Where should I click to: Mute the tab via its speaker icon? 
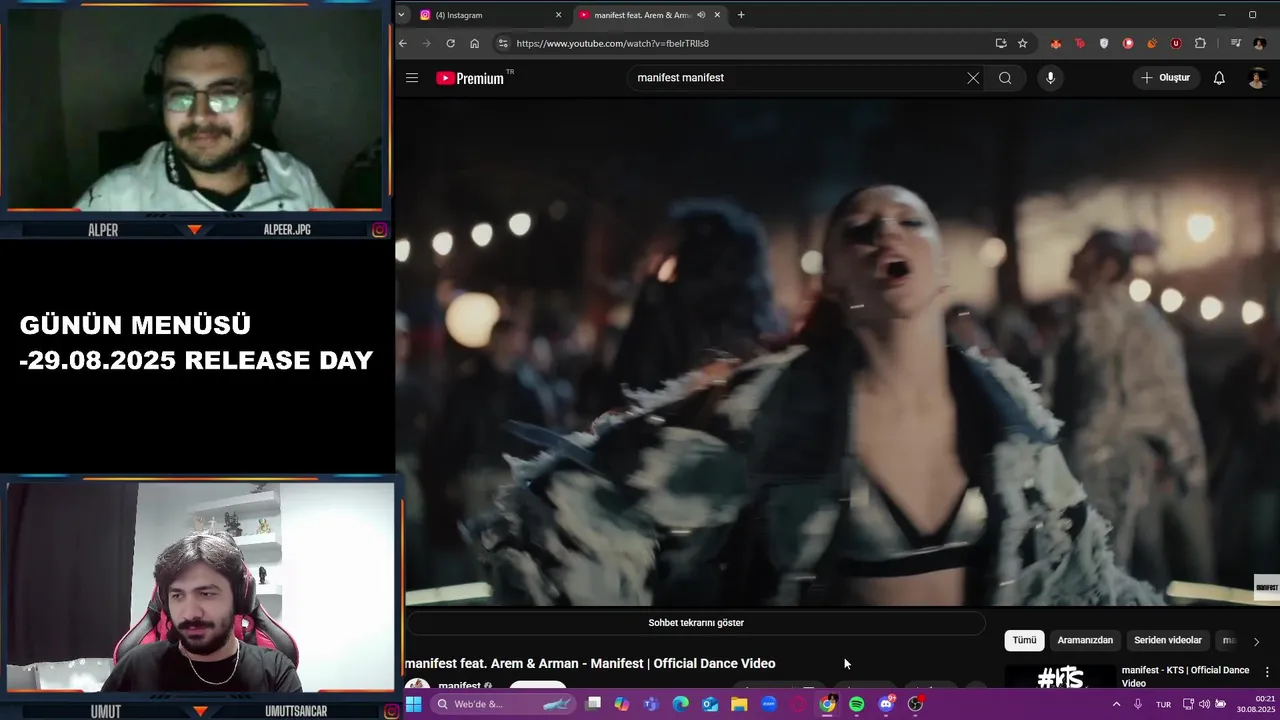[701, 15]
